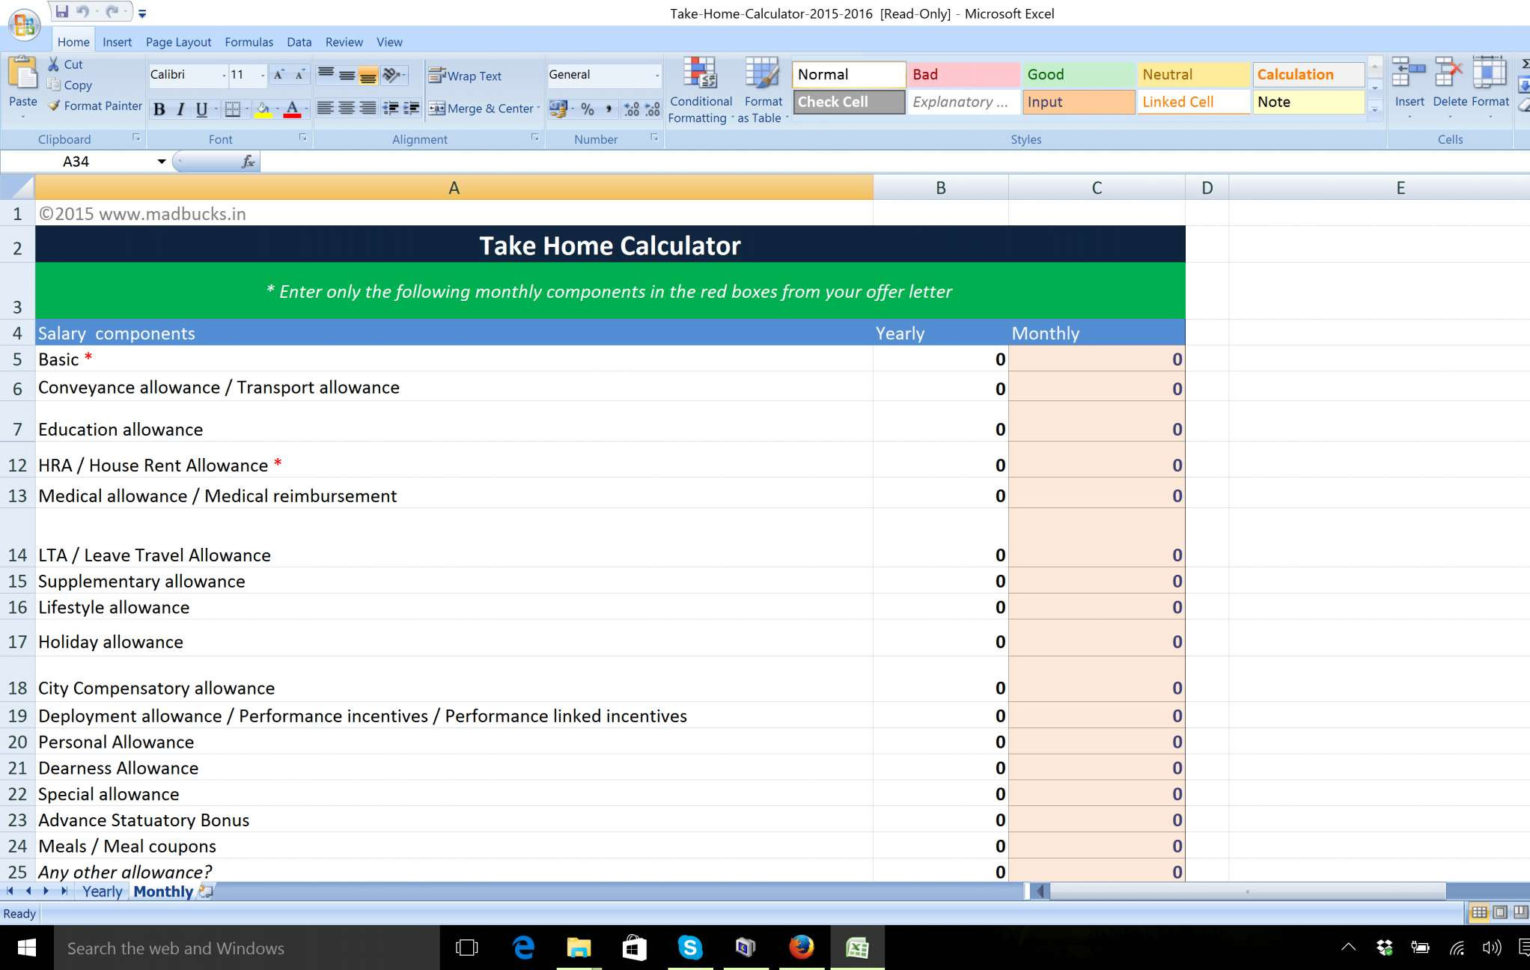1530x970 pixels.
Task: Toggle the Ready status mode indicator
Action: [x=20, y=913]
